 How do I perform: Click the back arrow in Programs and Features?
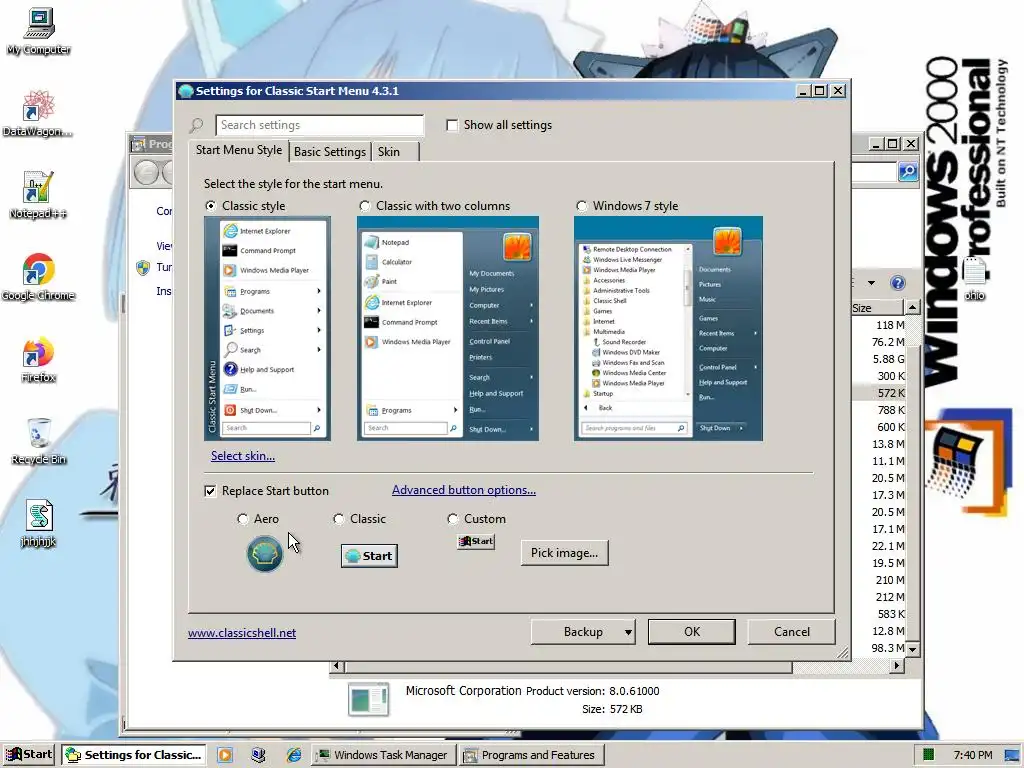pos(147,173)
